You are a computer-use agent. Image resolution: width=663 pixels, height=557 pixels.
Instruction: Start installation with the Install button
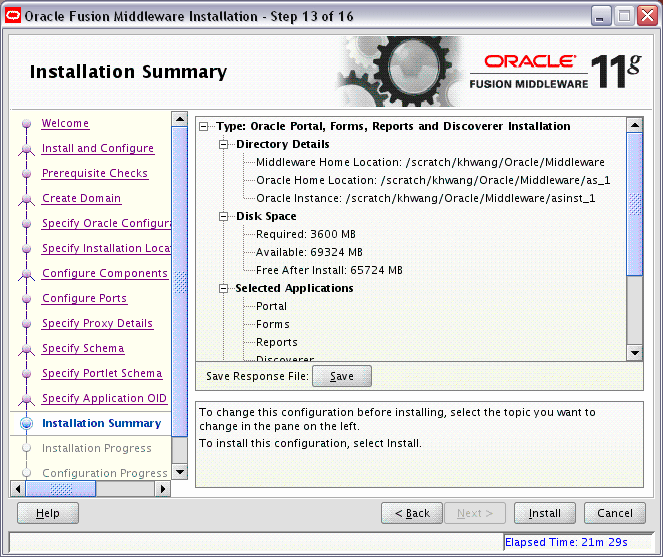click(x=545, y=513)
